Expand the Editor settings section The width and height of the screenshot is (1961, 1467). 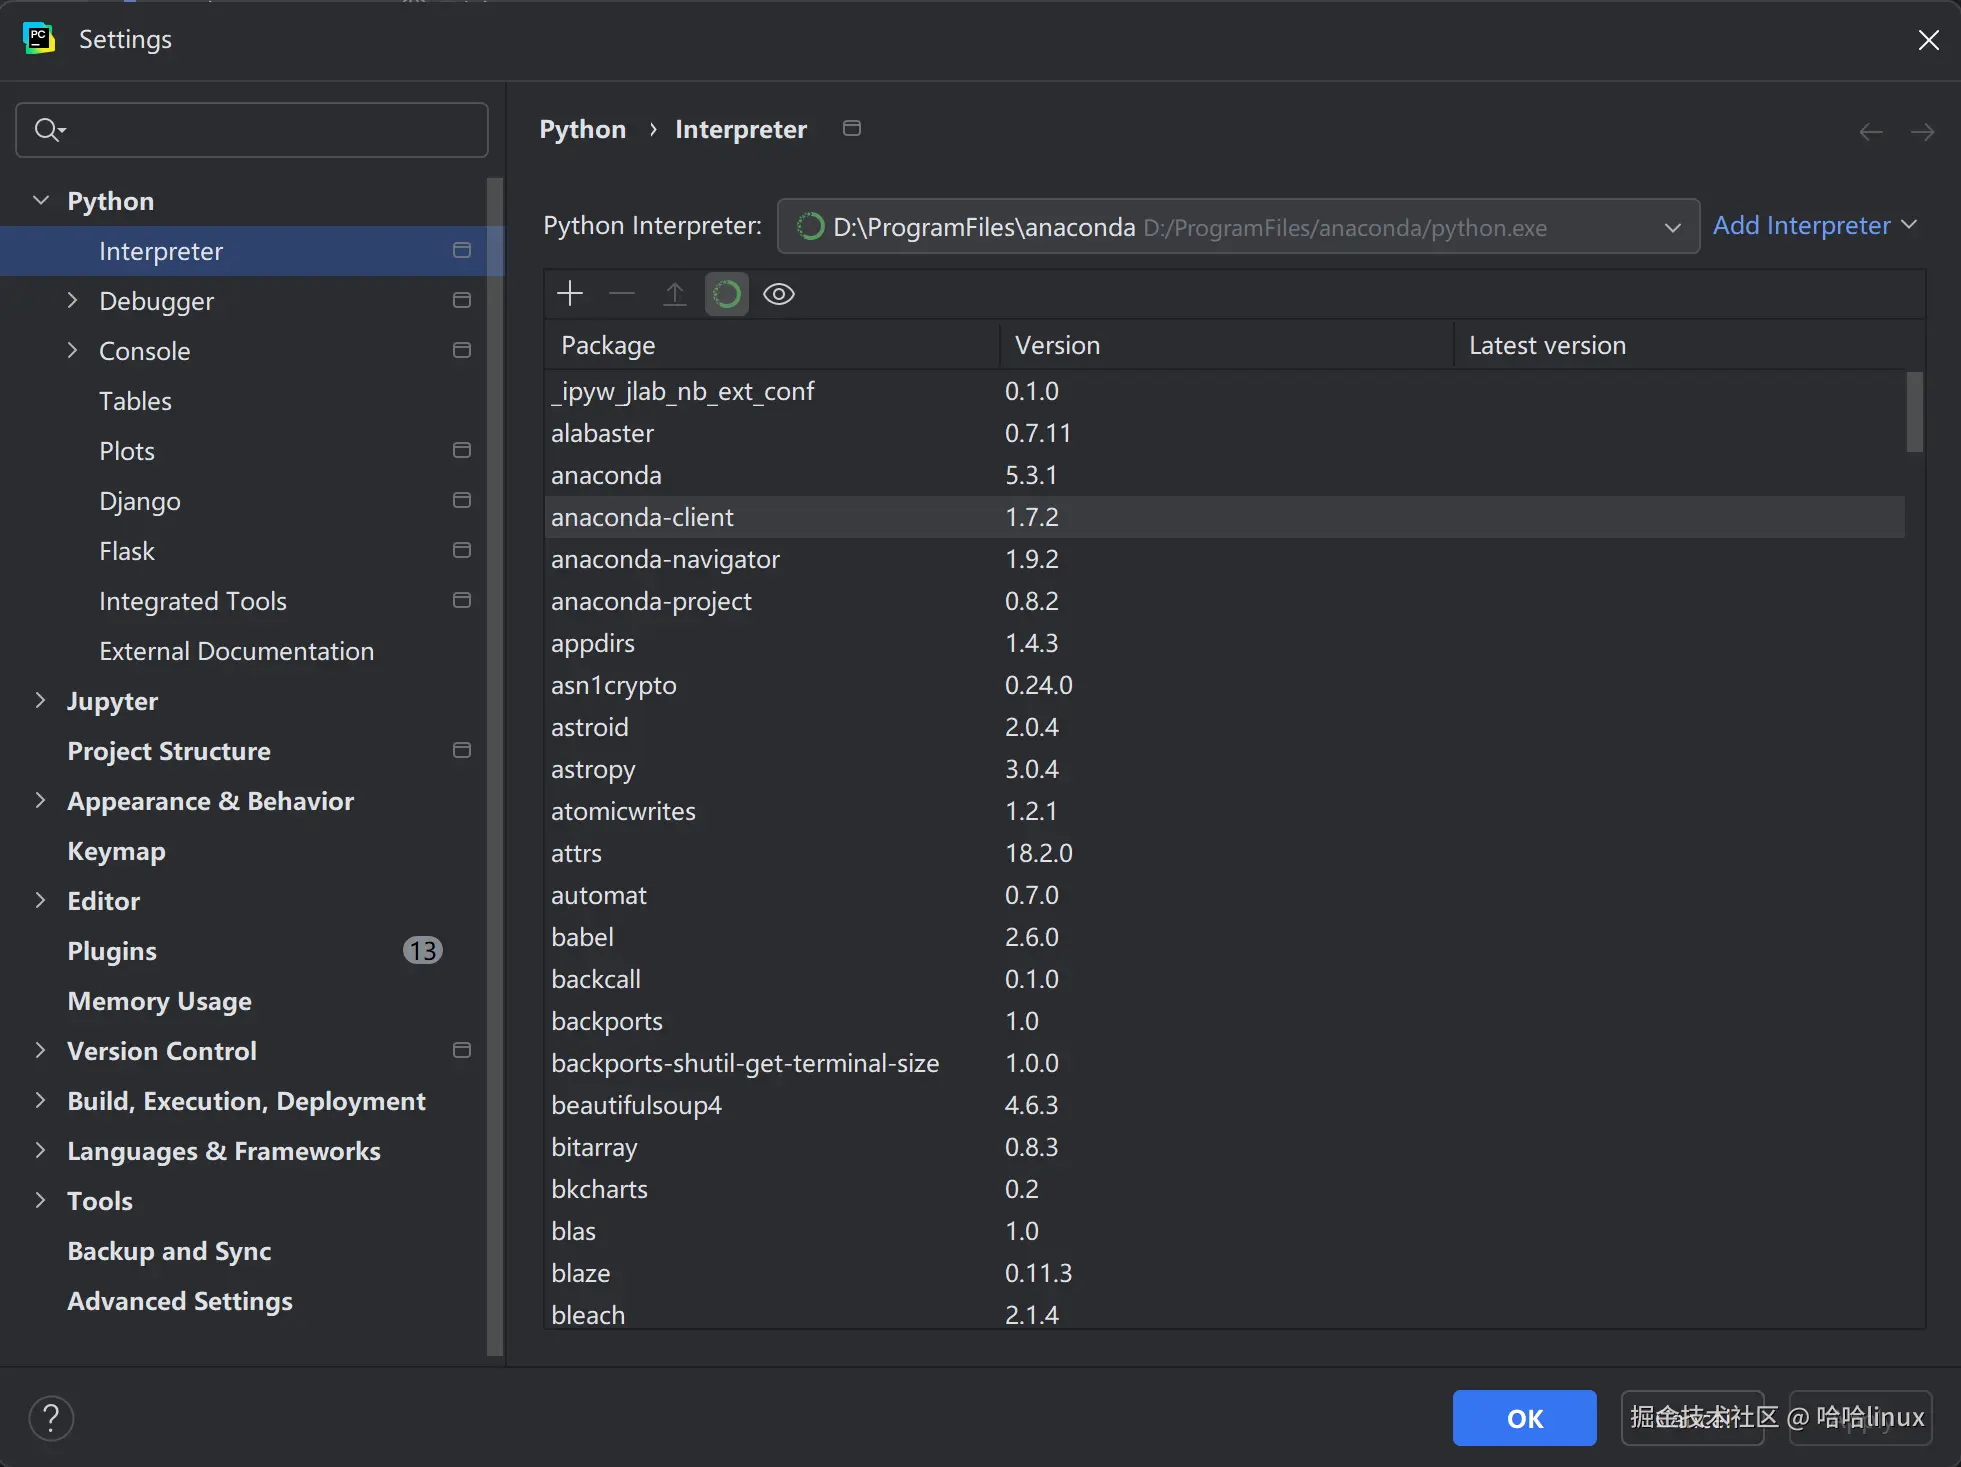(41, 901)
